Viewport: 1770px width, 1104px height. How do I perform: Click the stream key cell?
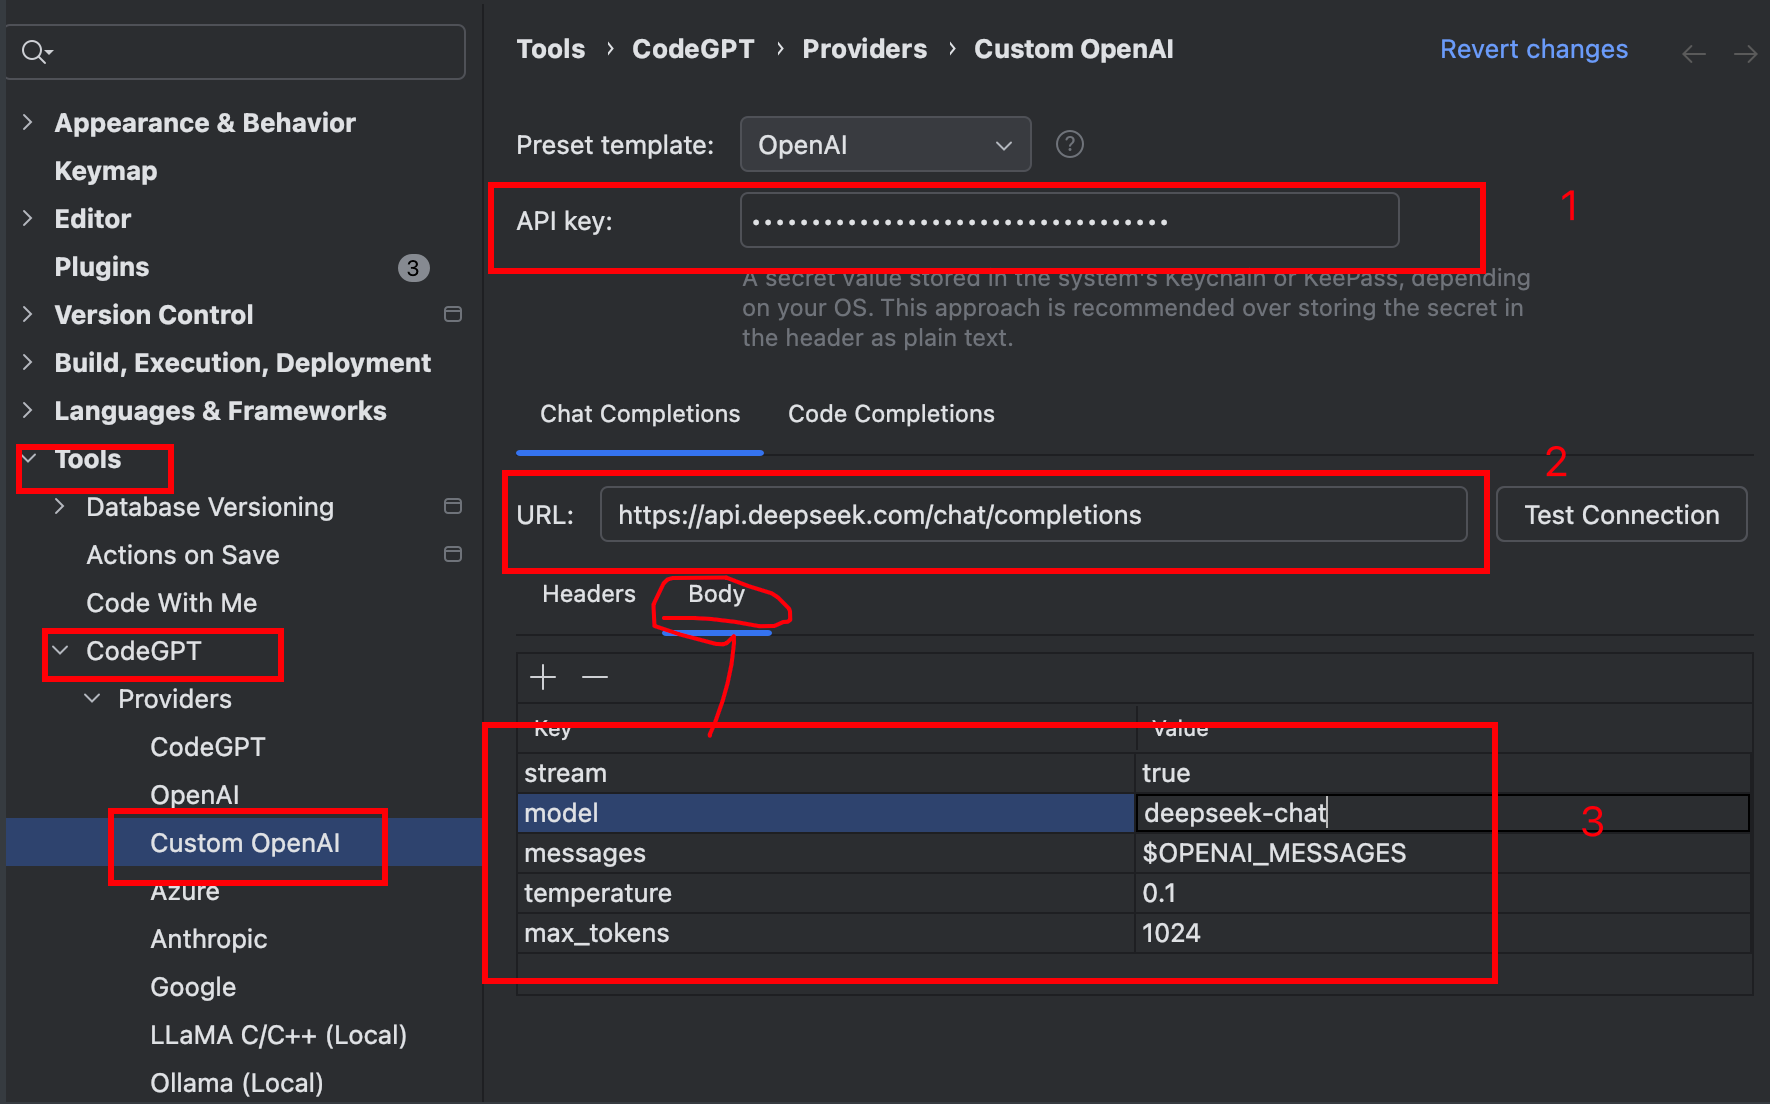pos(826,773)
